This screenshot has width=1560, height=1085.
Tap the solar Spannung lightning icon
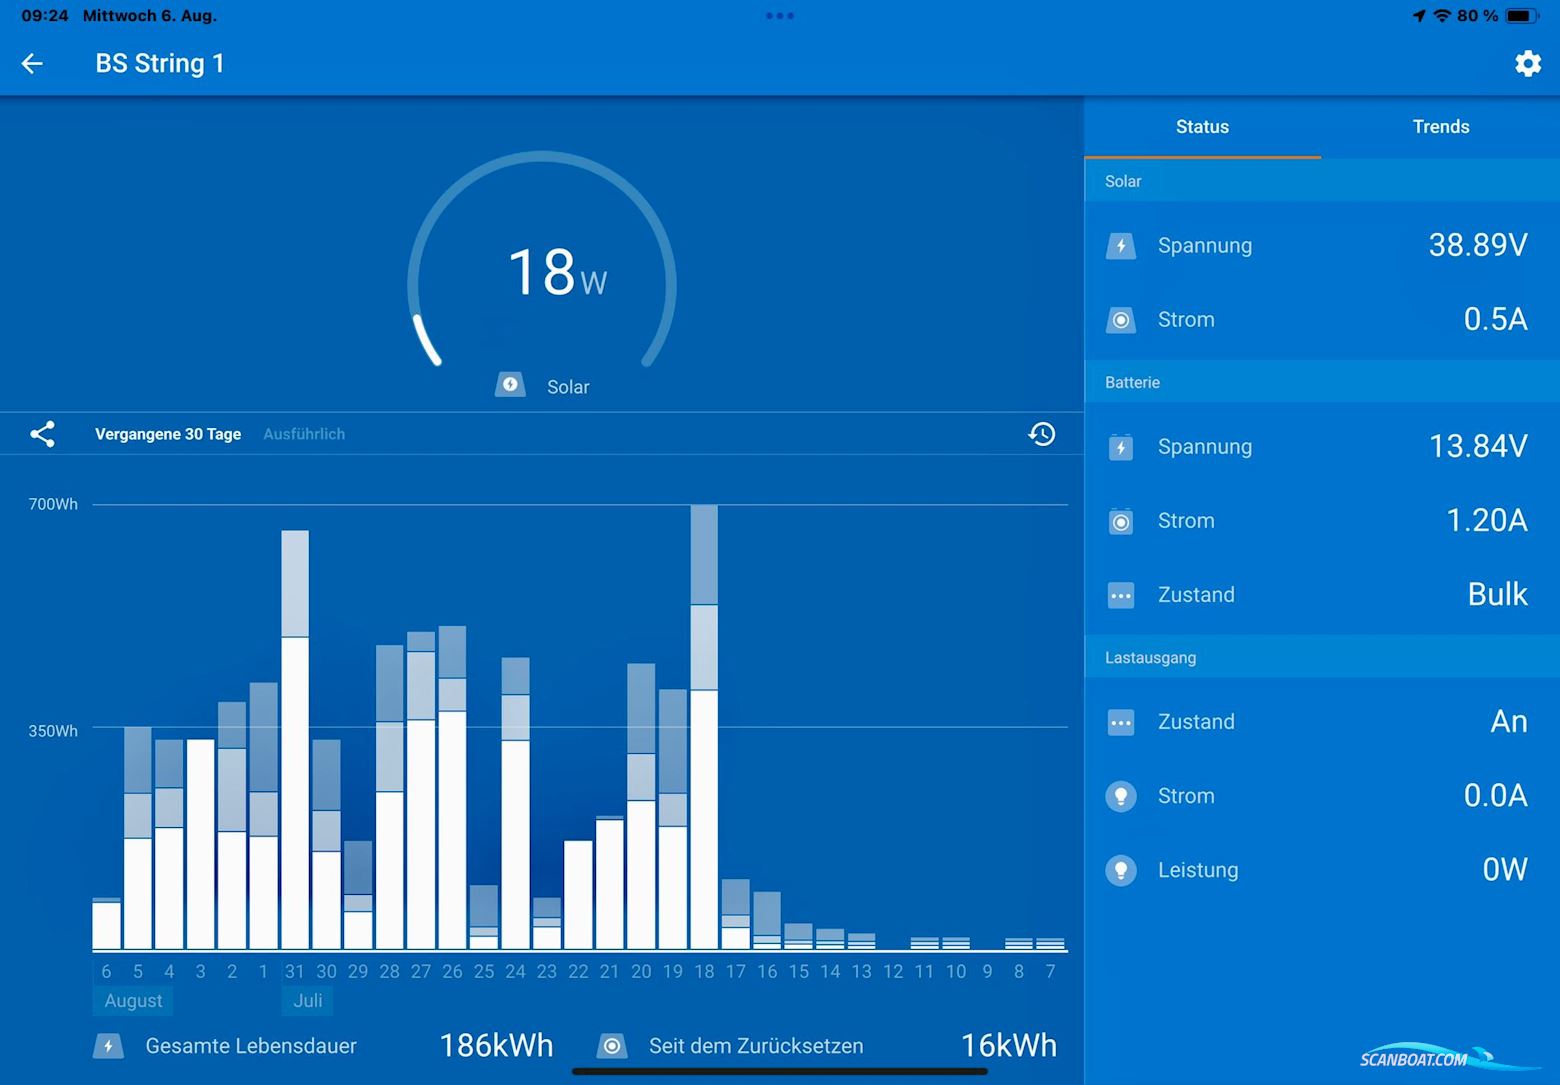coord(1121,246)
